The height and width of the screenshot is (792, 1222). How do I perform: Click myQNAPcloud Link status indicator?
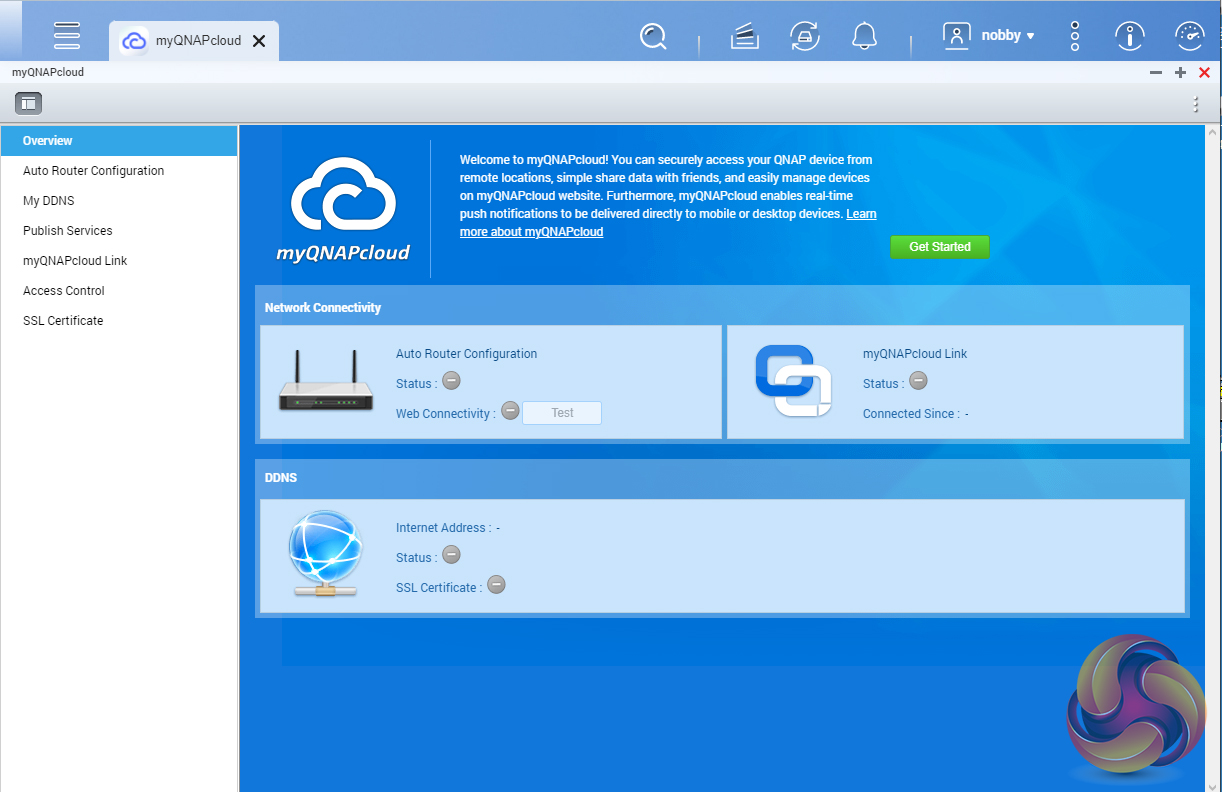(x=918, y=381)
